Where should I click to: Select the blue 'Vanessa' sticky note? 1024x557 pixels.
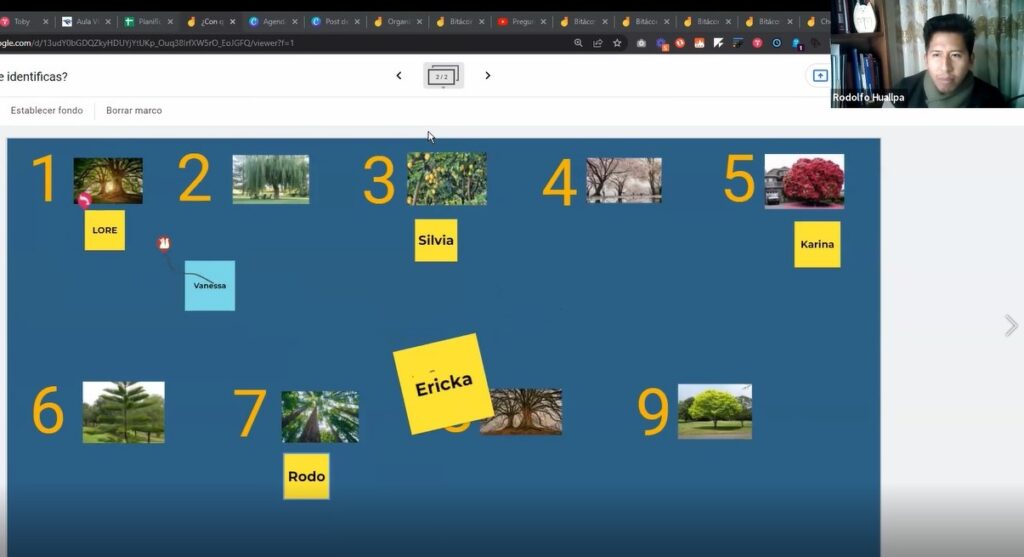[x=210, y=286]
